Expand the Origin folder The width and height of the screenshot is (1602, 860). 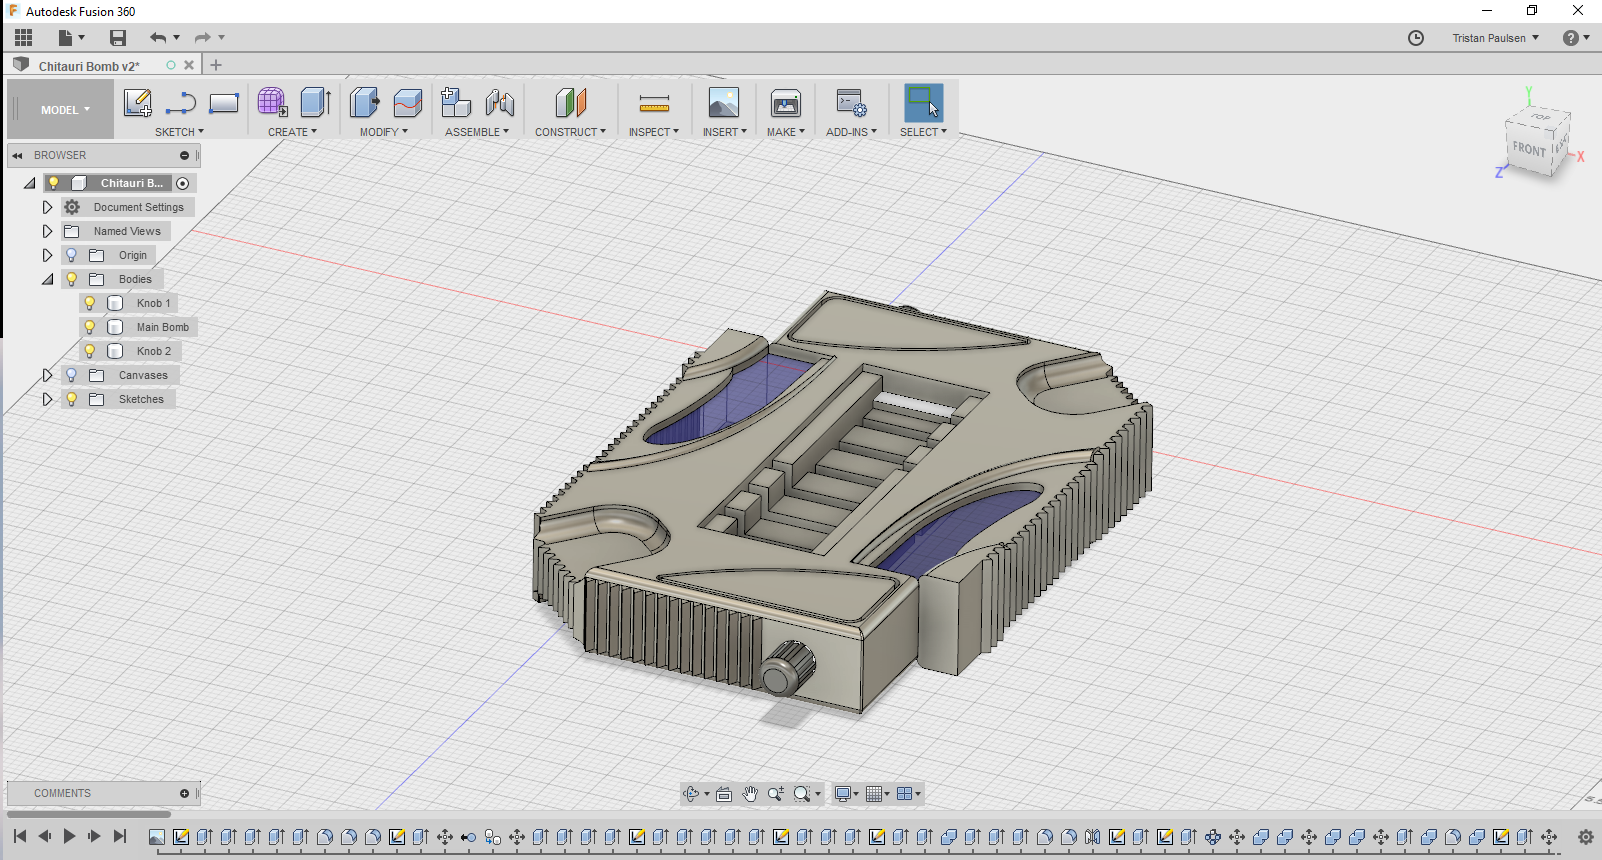(x=47, y=255)
